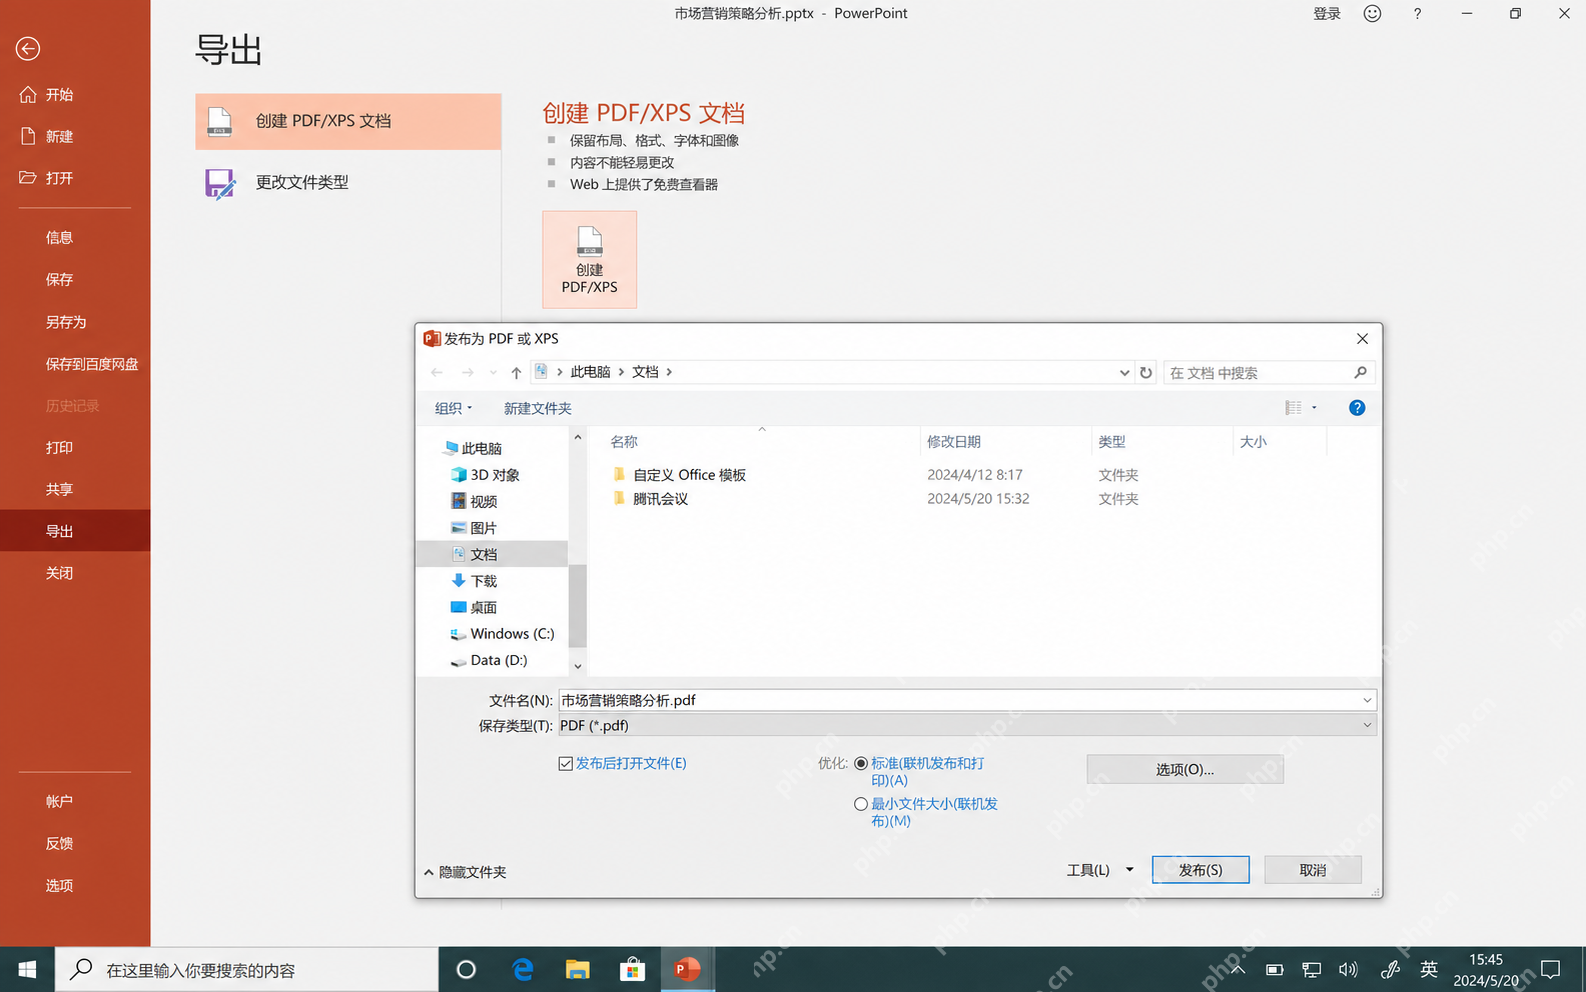
Task: Go up one folder level in the dialog
Action: pos(516,372)
